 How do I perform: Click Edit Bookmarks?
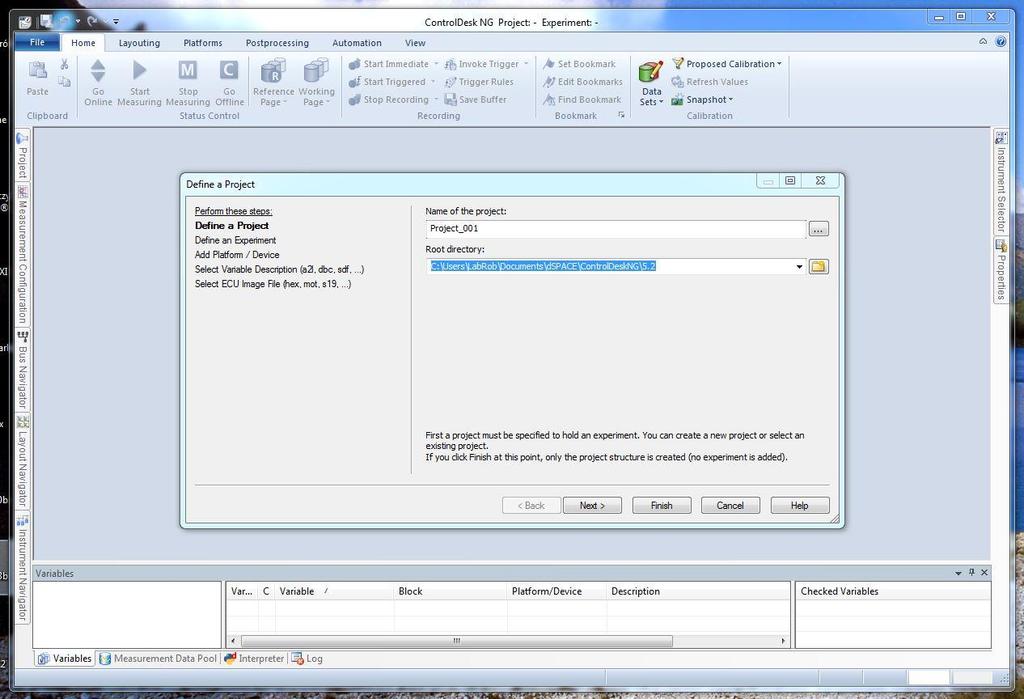click(583, 82)
